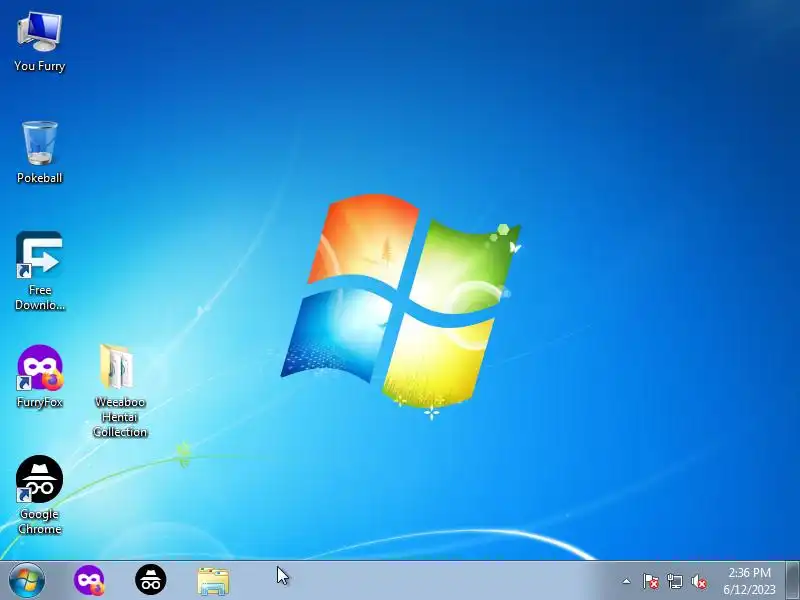
Task: Select the Weeaboo Hentai Collection folder
Action: point(120,391)
